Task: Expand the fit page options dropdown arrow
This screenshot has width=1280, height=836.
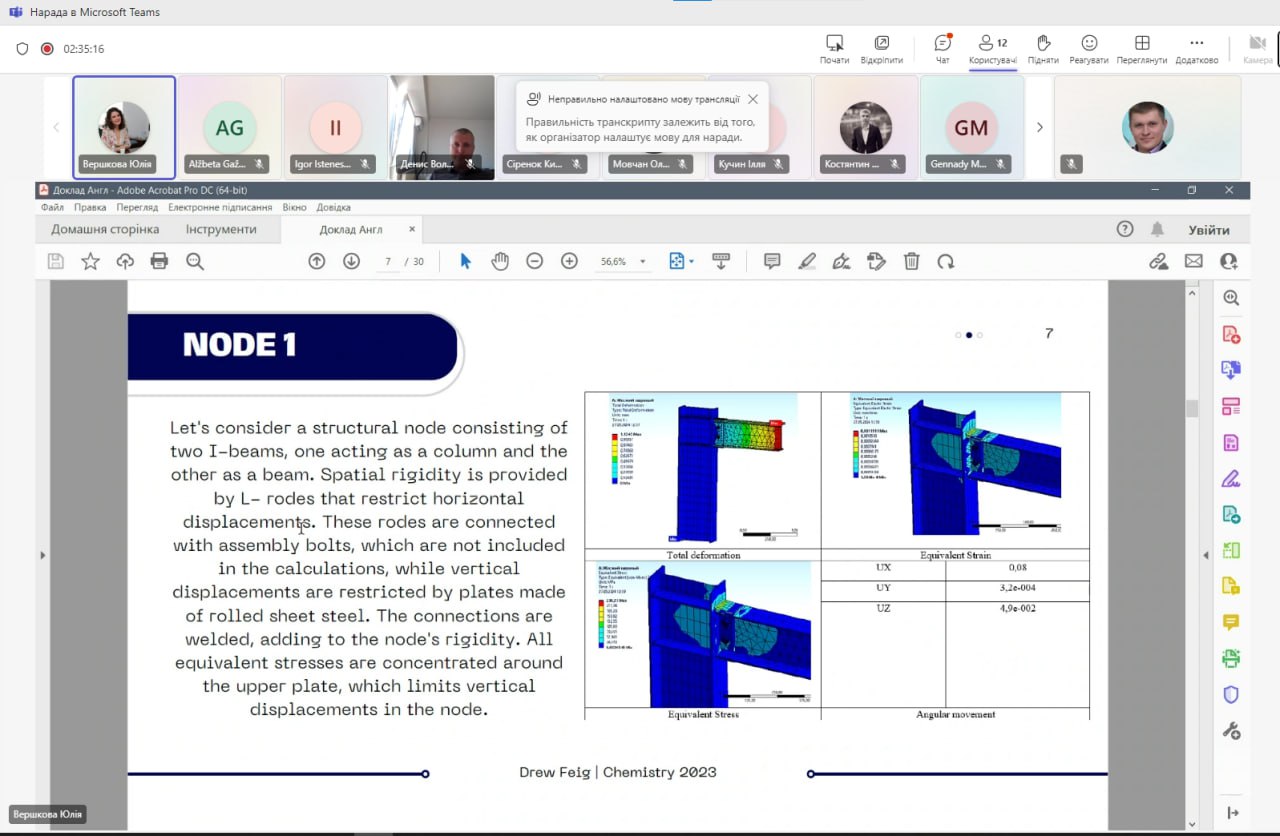Action: 691,262
